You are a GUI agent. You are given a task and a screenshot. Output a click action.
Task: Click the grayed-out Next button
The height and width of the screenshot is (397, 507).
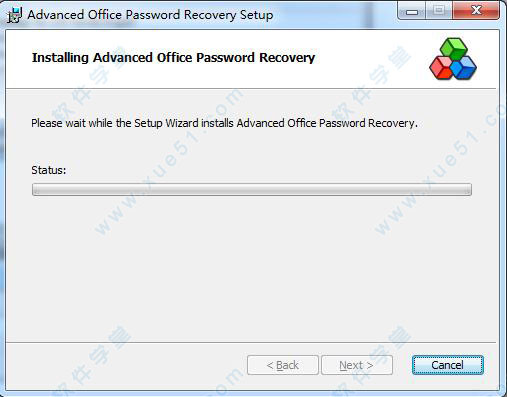356,365
